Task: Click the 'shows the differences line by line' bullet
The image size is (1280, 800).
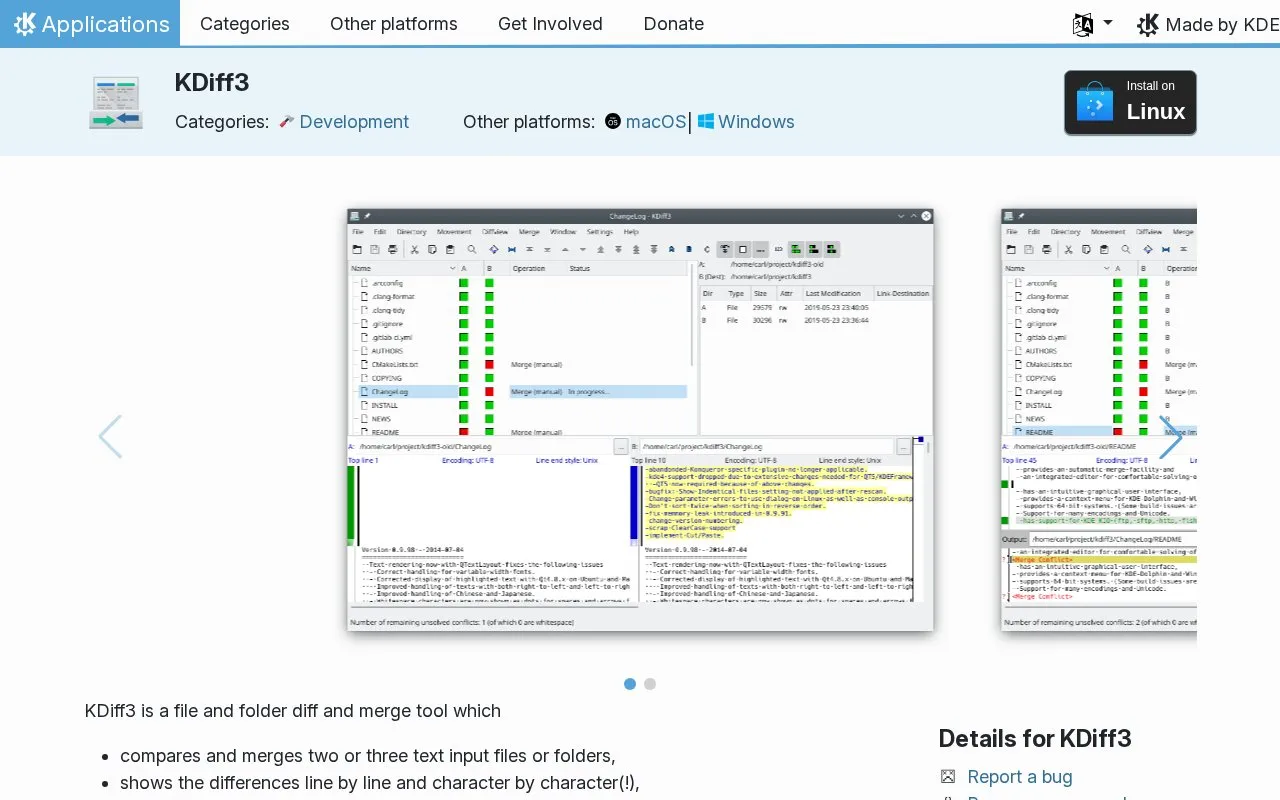Action: [380, 783]
